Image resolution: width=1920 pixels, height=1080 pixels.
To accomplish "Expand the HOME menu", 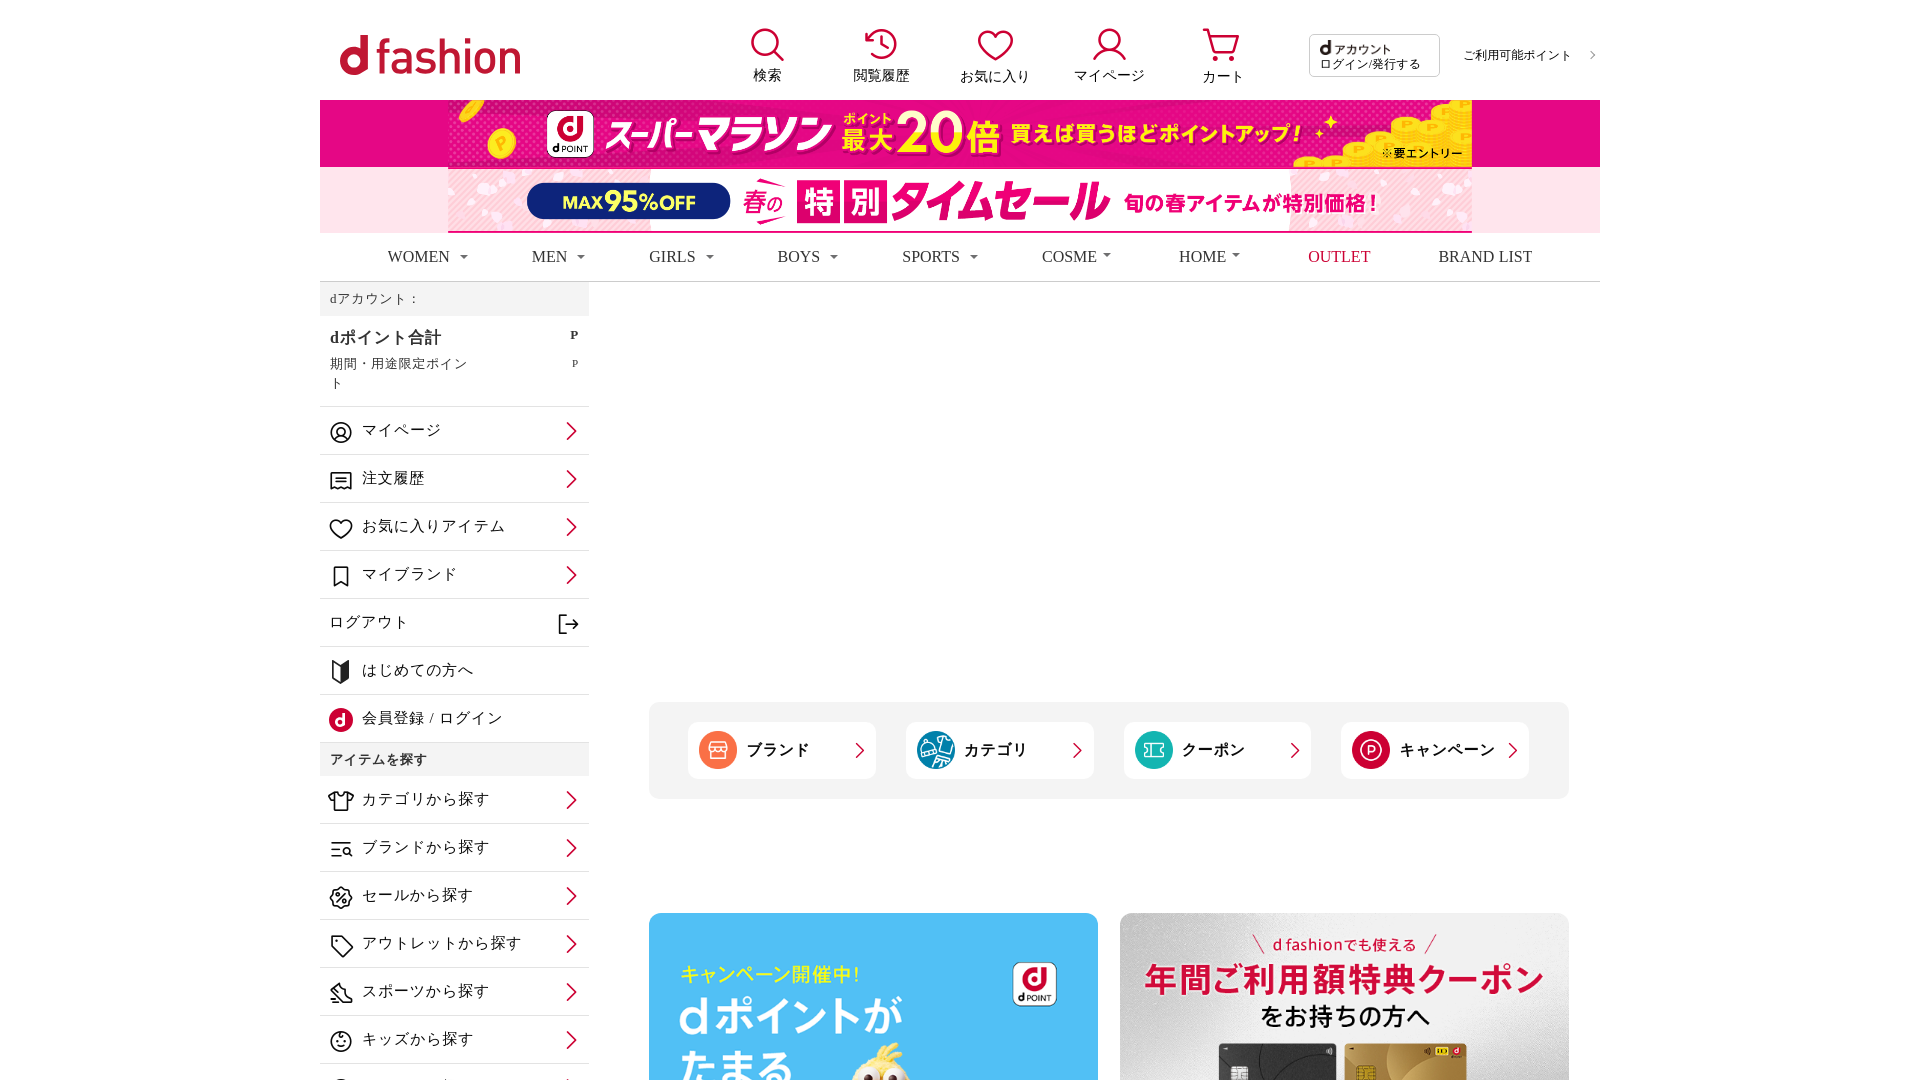I will (1209, 257).
